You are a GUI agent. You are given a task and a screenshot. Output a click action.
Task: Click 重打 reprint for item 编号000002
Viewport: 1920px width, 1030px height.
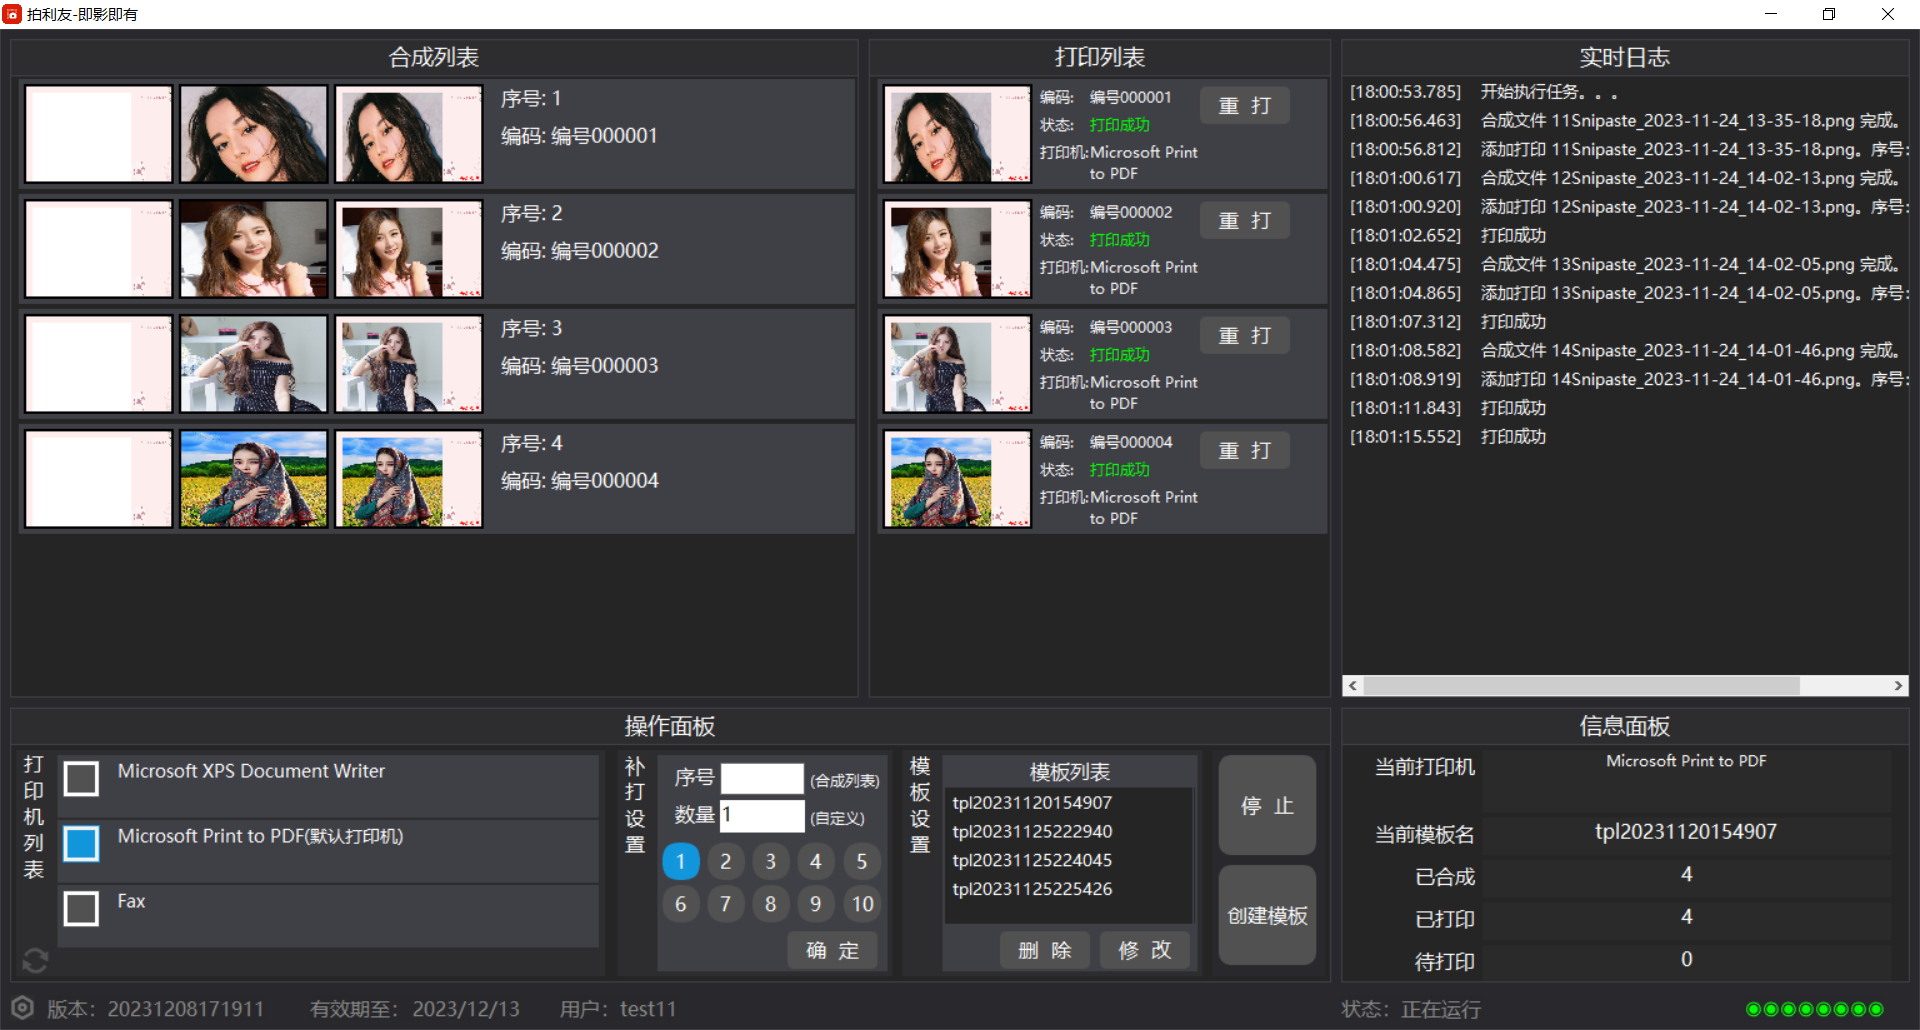[x=1244, y=221]
